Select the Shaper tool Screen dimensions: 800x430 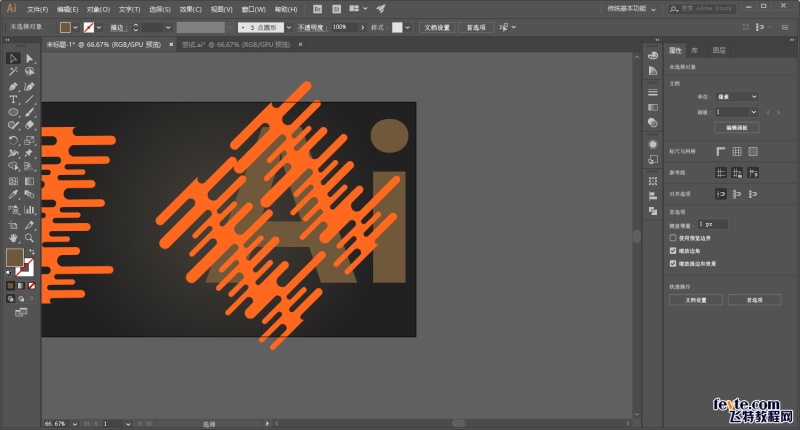[x=13, y=125]
